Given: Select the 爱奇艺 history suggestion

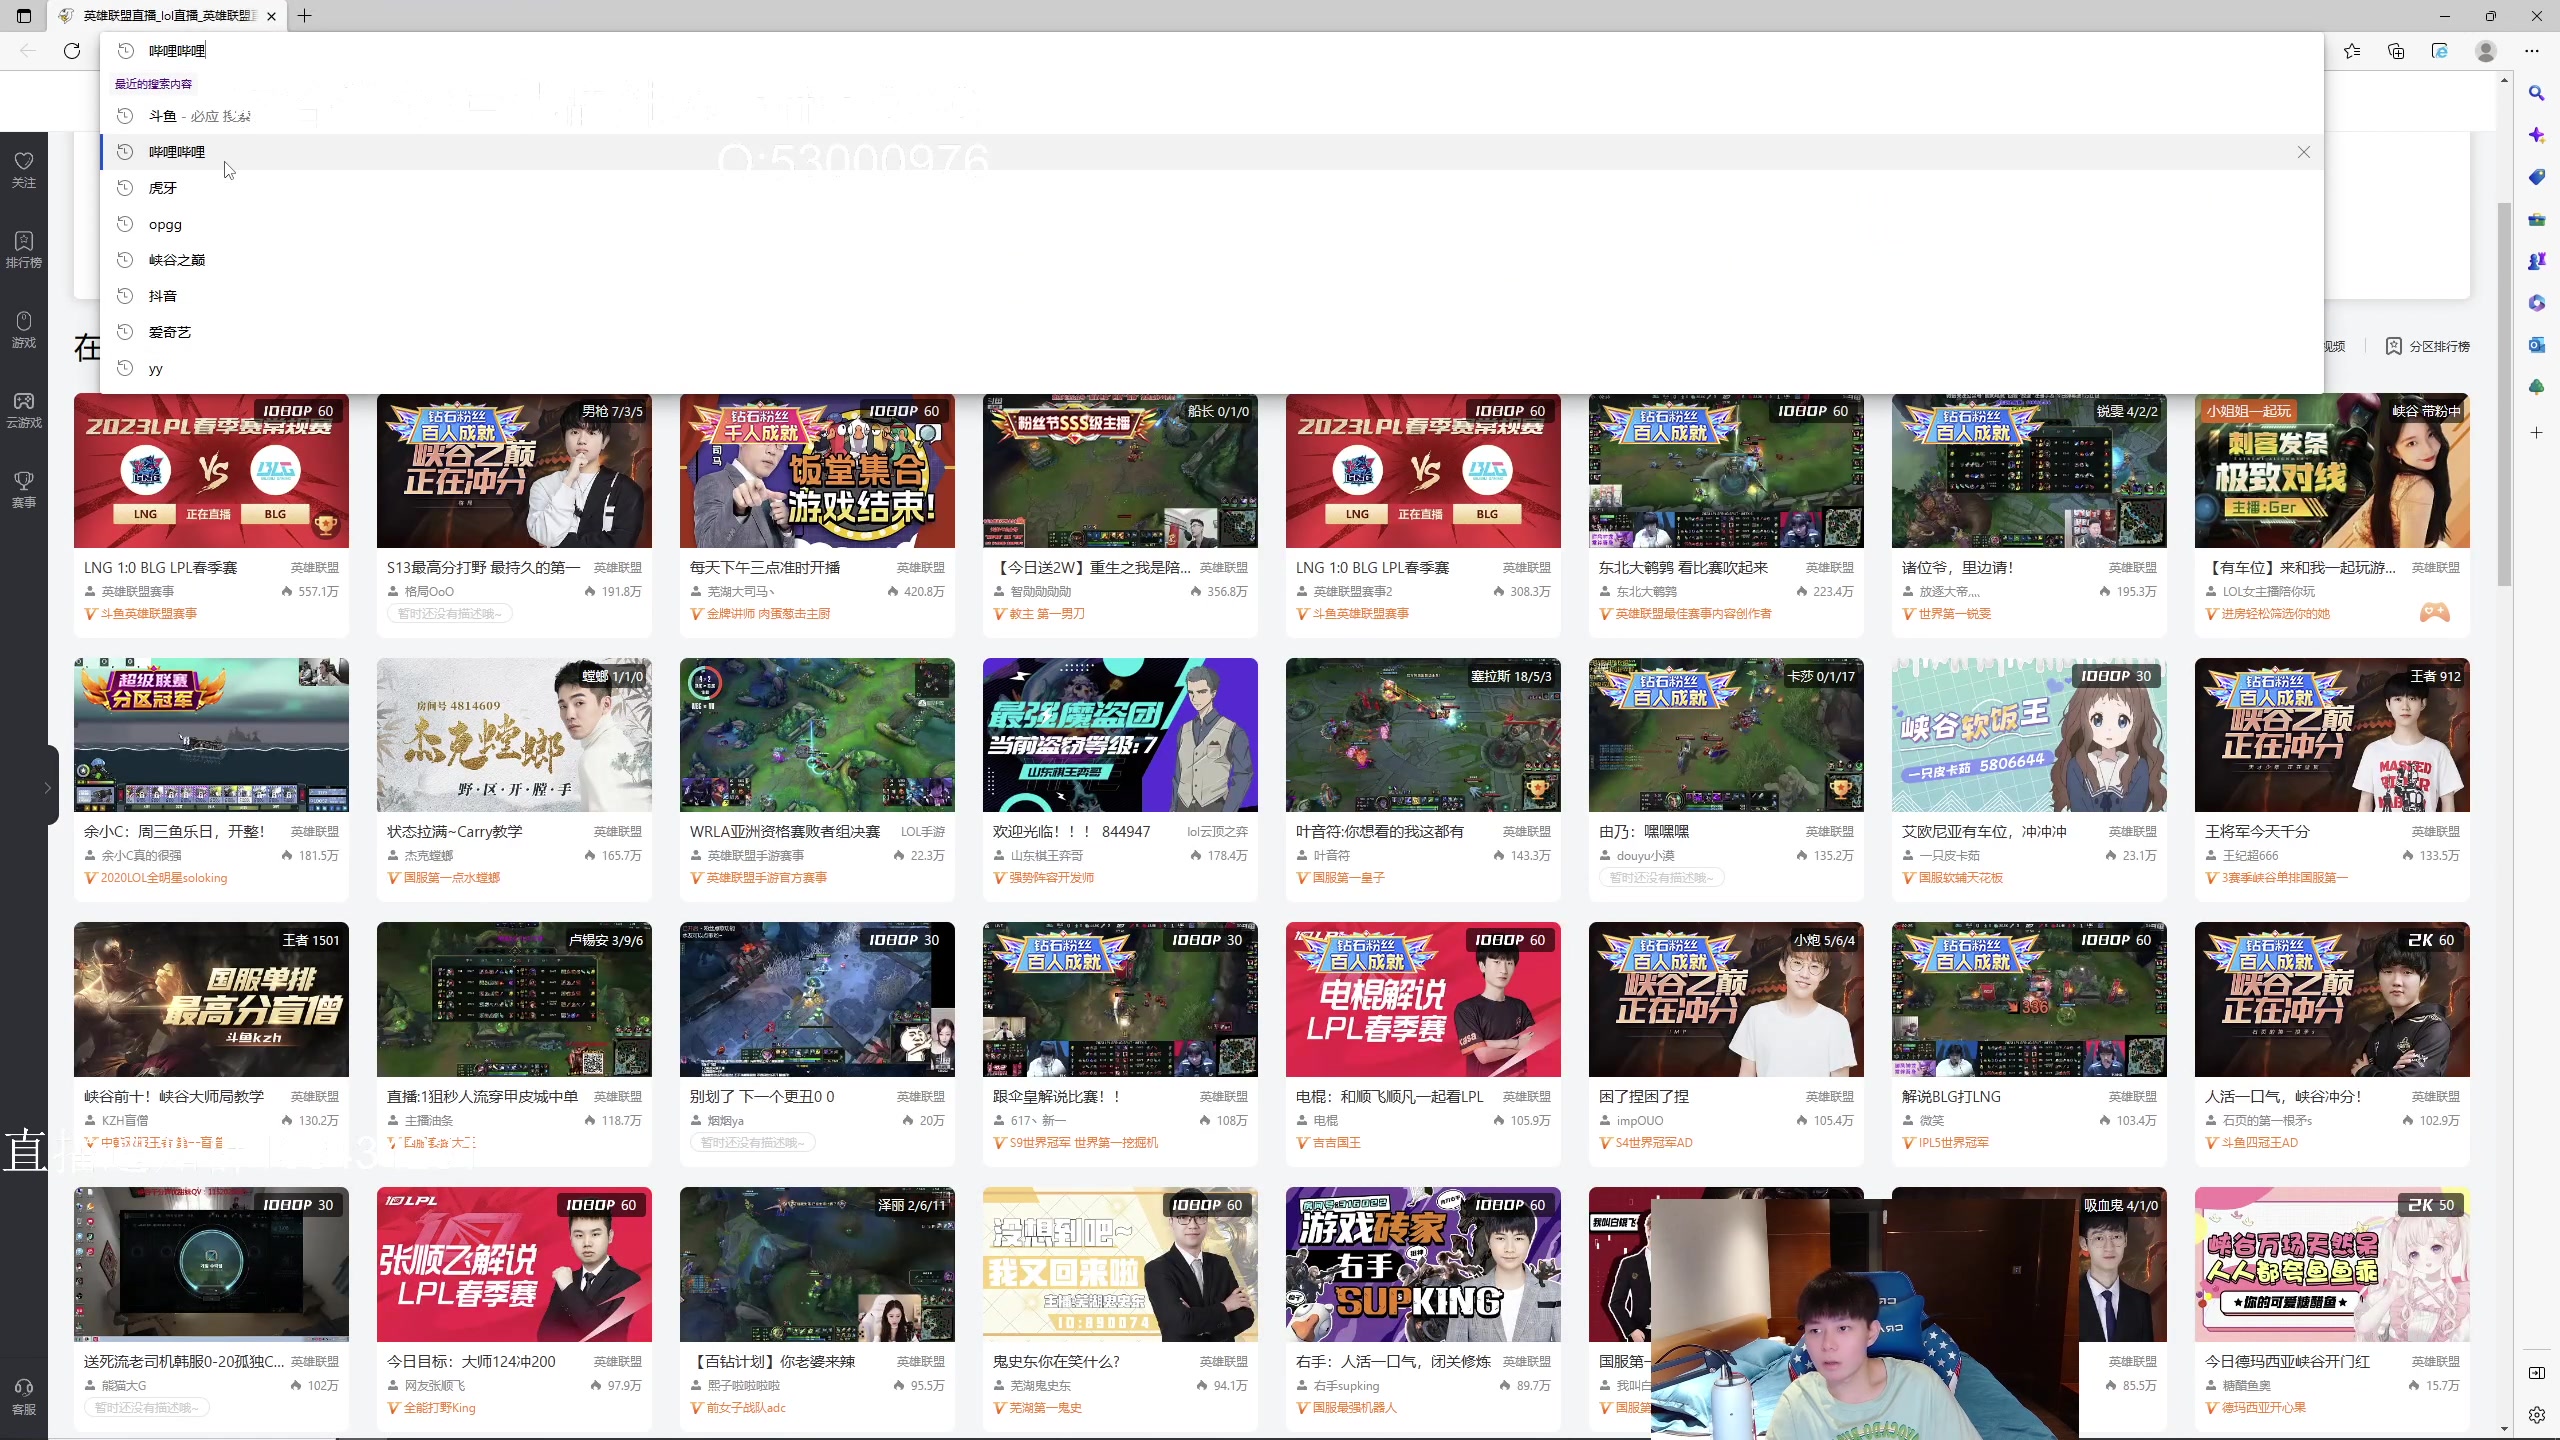Looking at the screenshot, I should 1211,332.
